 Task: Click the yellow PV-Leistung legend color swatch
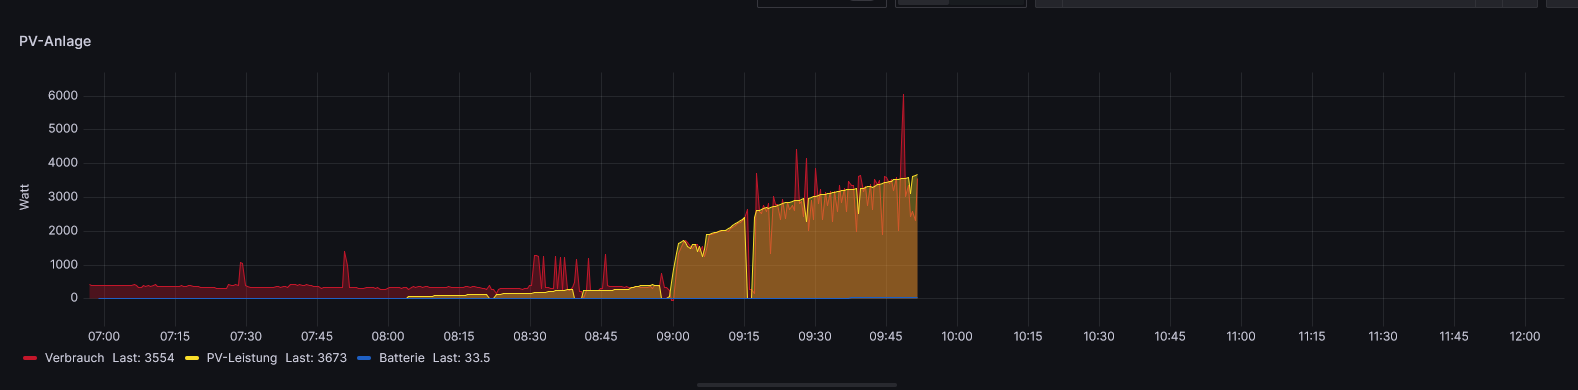click(192, 358)
